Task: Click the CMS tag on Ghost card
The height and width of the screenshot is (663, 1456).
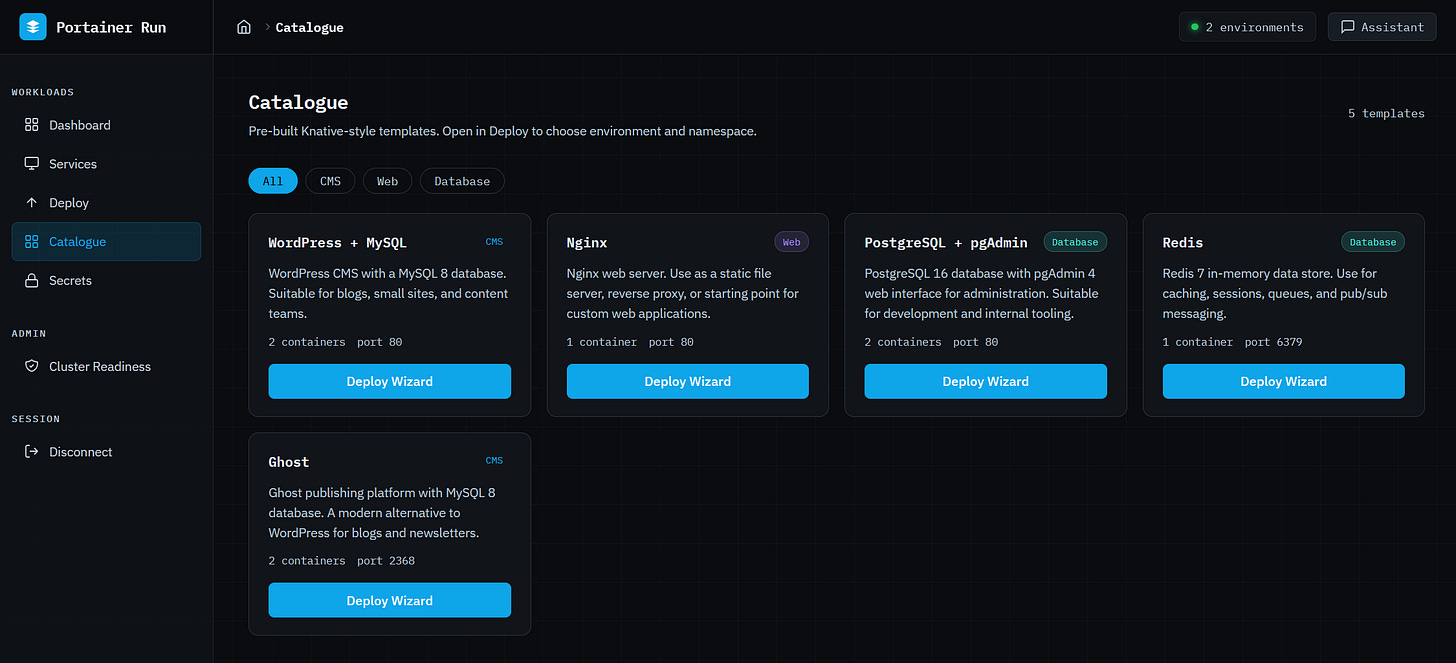Action: pyautogui.click(x=494, y=461)
